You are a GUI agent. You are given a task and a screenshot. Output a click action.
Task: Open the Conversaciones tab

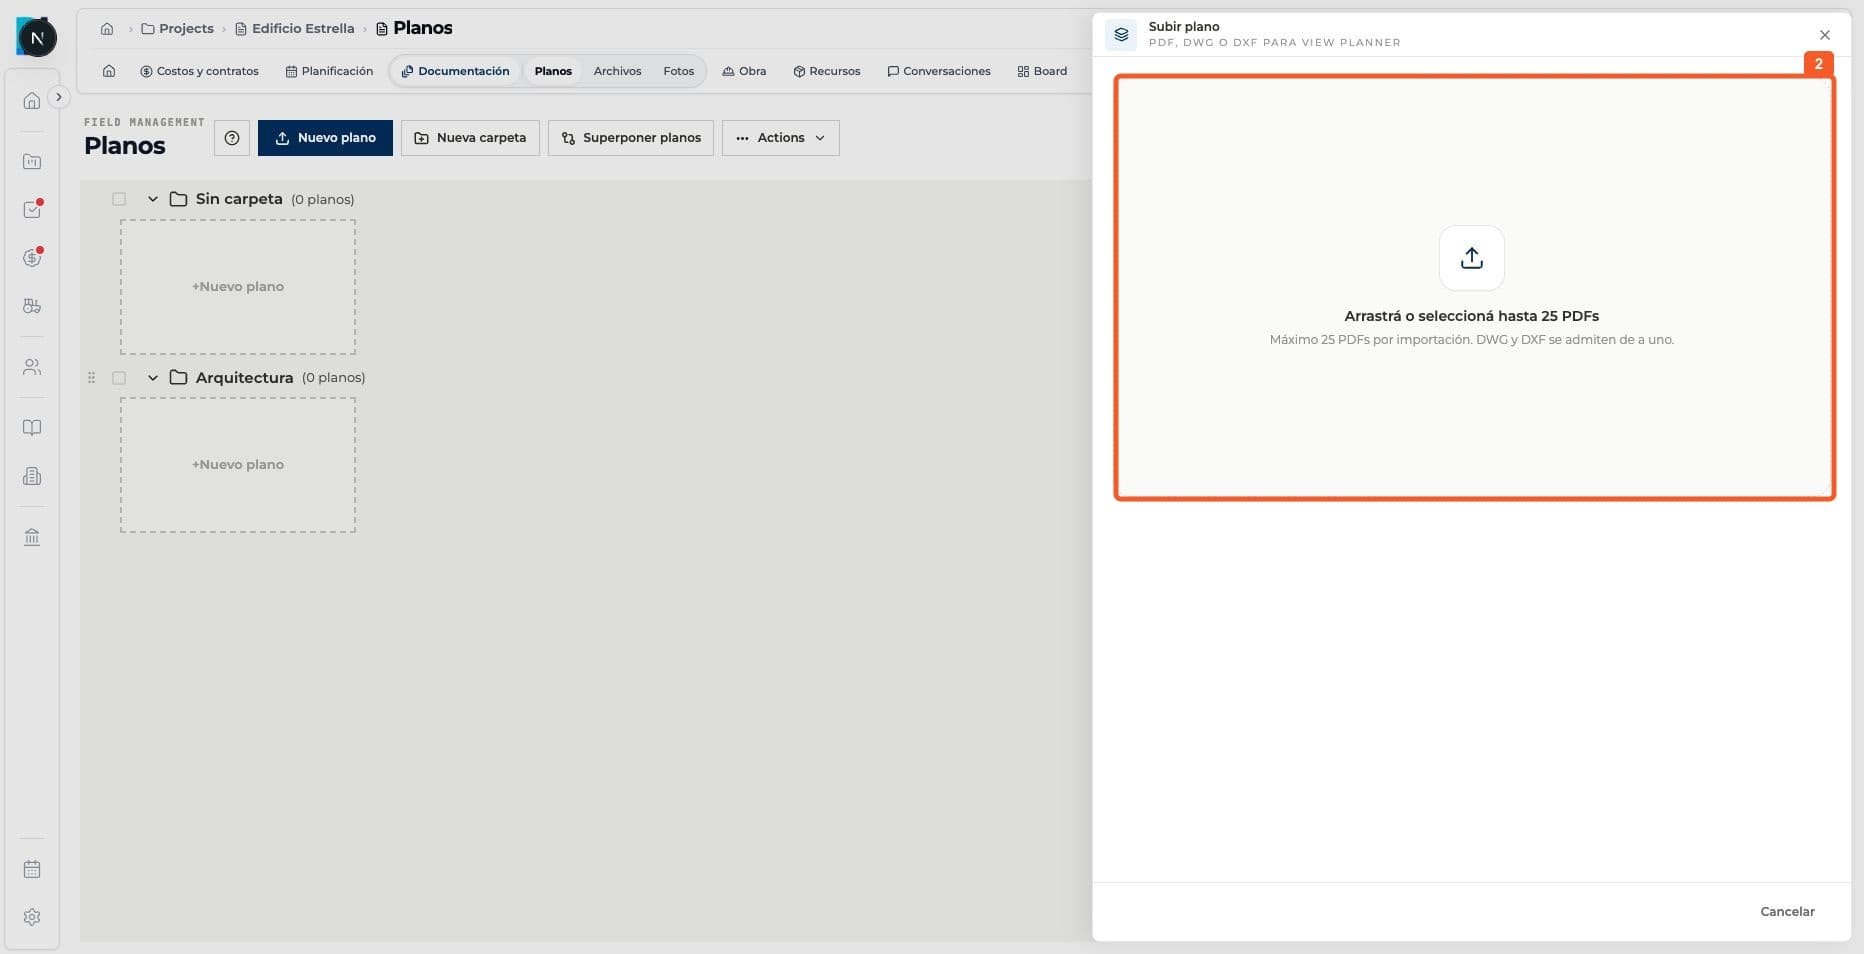939,71
